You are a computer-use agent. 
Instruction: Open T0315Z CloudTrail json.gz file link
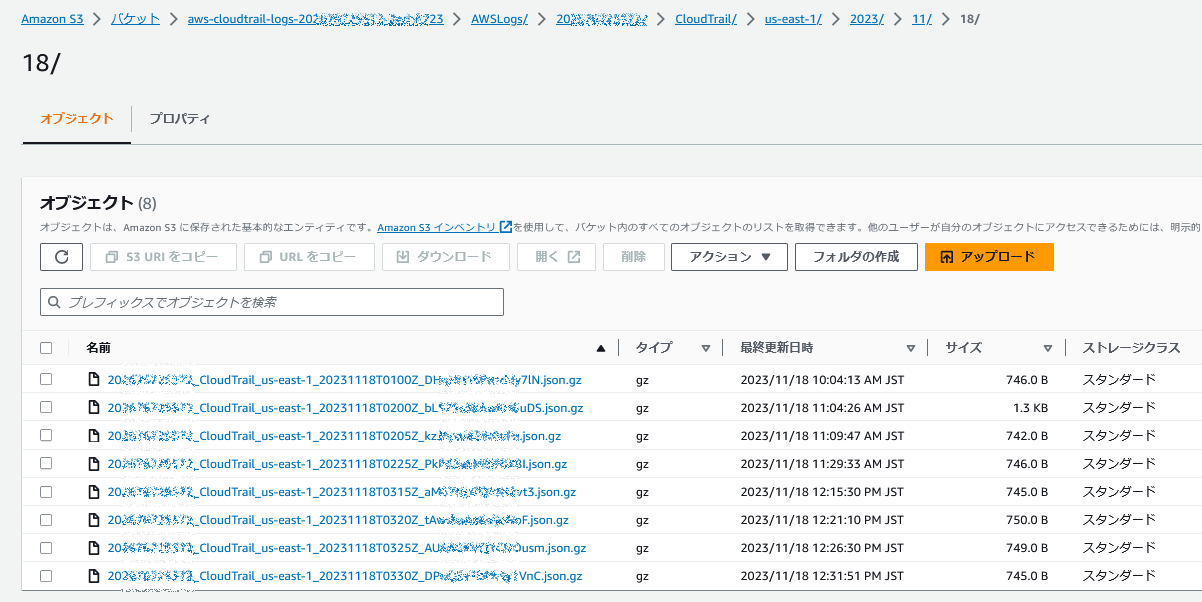[x=342, y=492]
